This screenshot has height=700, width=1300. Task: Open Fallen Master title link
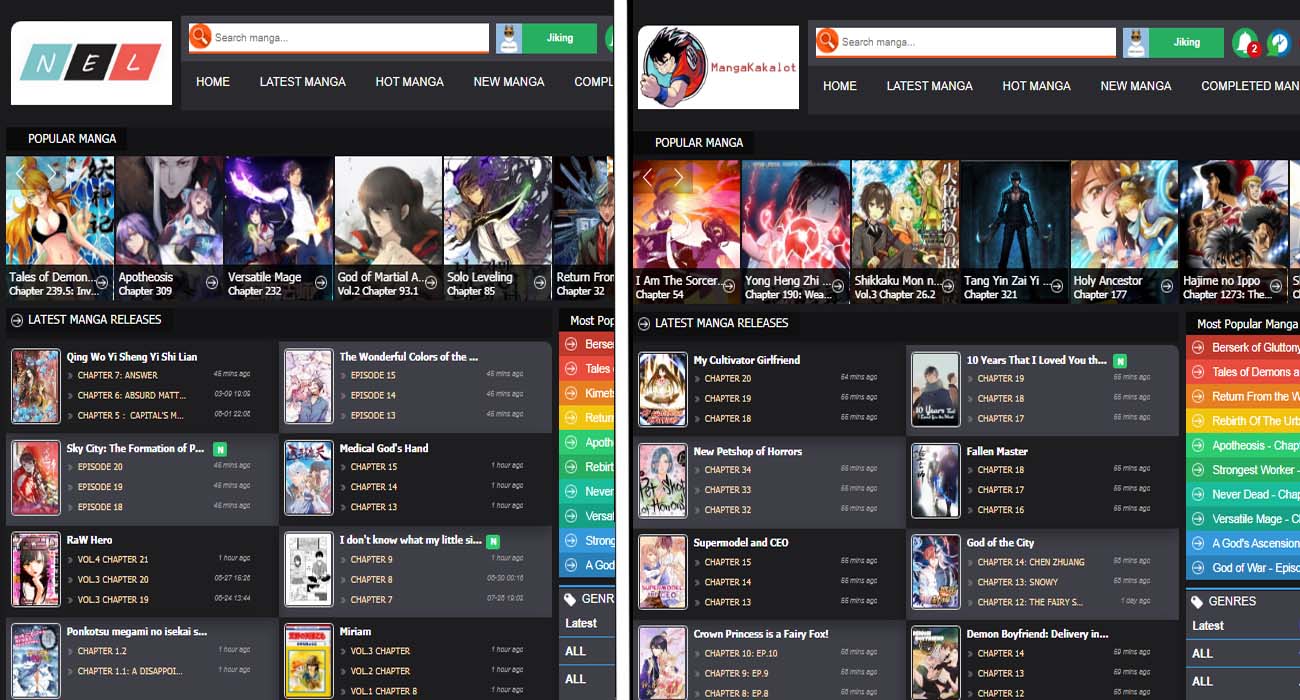996,451
